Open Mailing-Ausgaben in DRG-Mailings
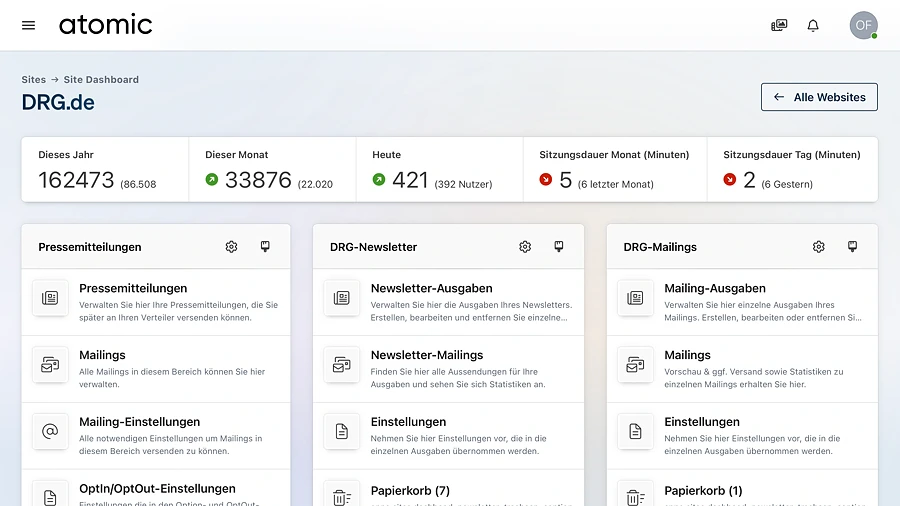Screen dimensions: 900x506 (742, 302)
